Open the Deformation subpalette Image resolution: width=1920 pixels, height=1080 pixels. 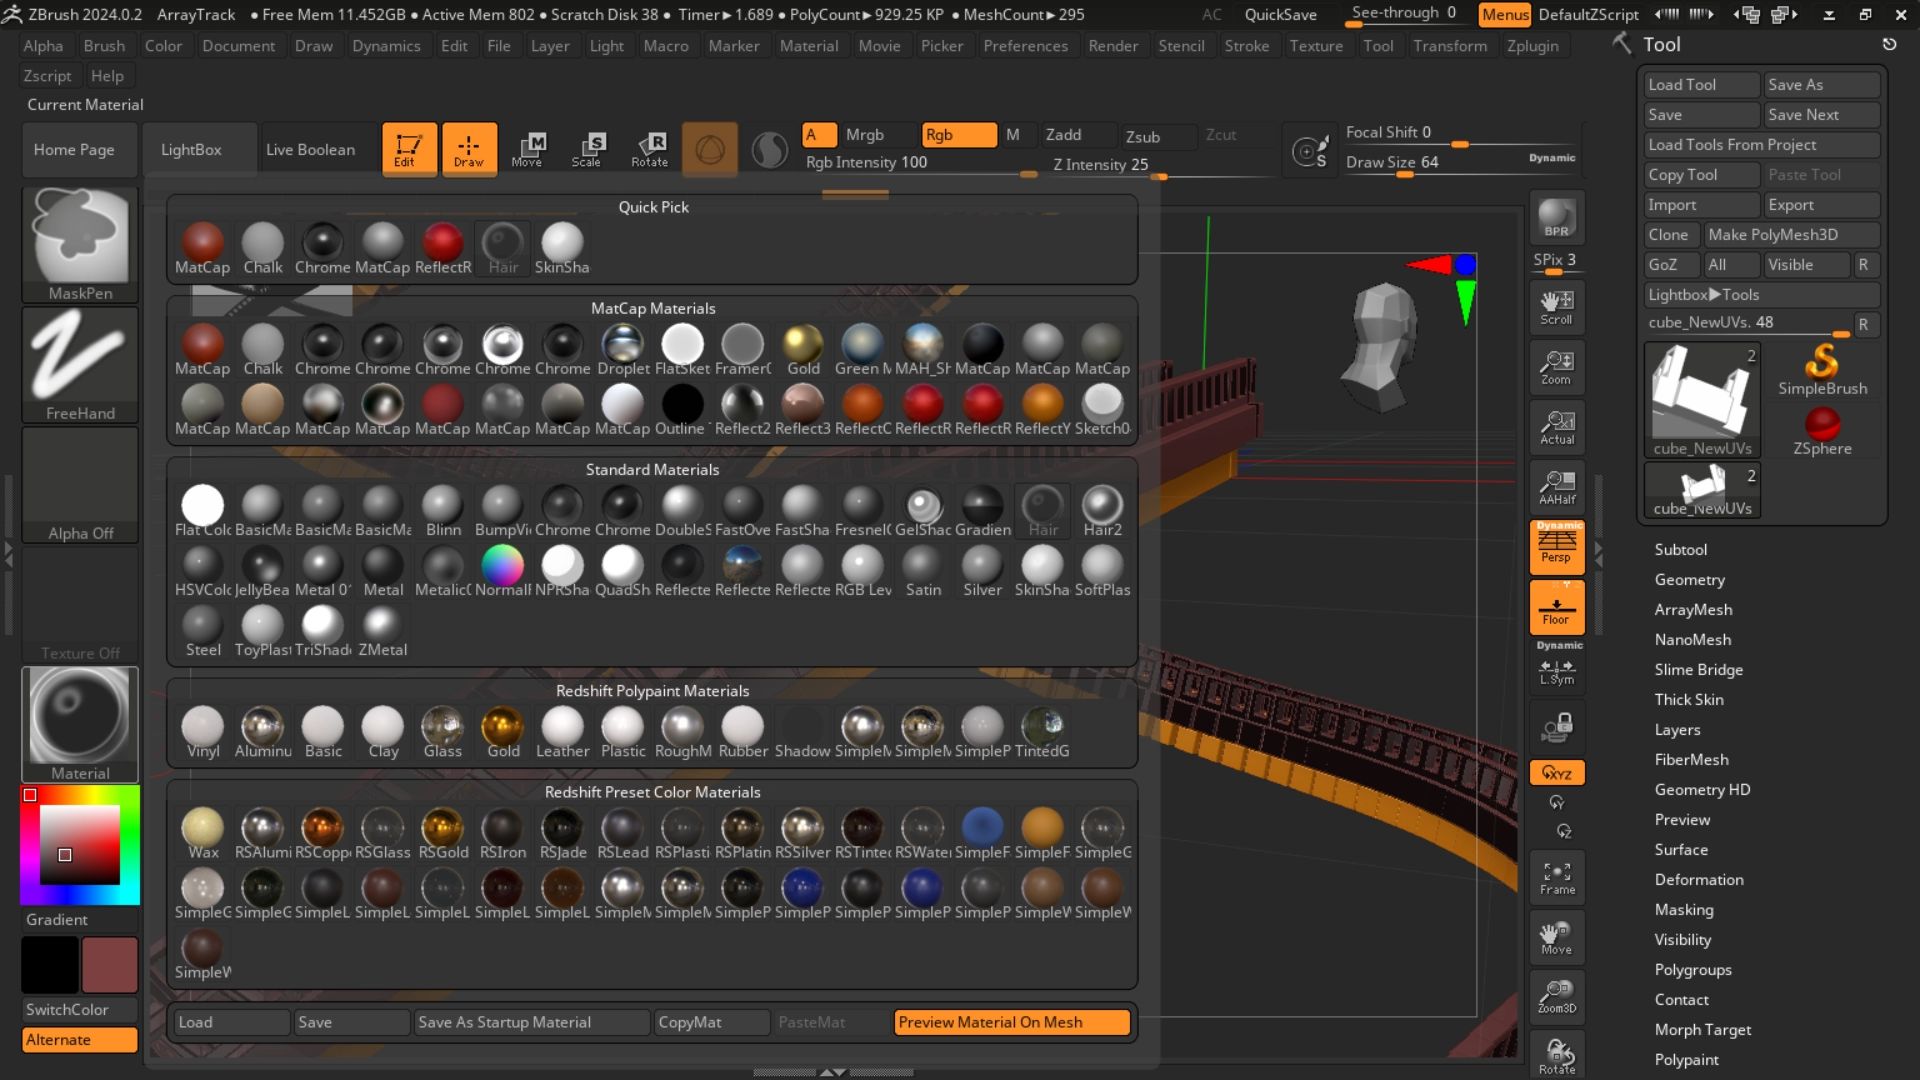[x=1698, y=880]
